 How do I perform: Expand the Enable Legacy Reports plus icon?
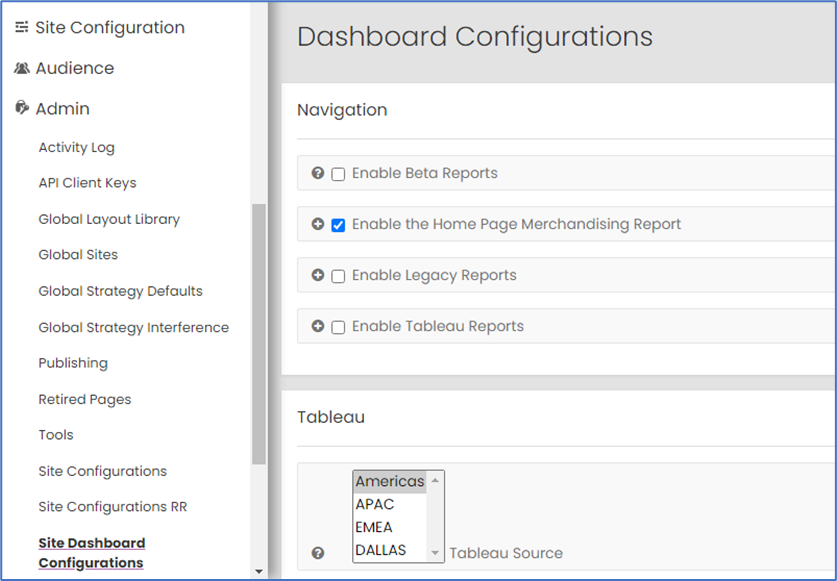pos(318,275)
